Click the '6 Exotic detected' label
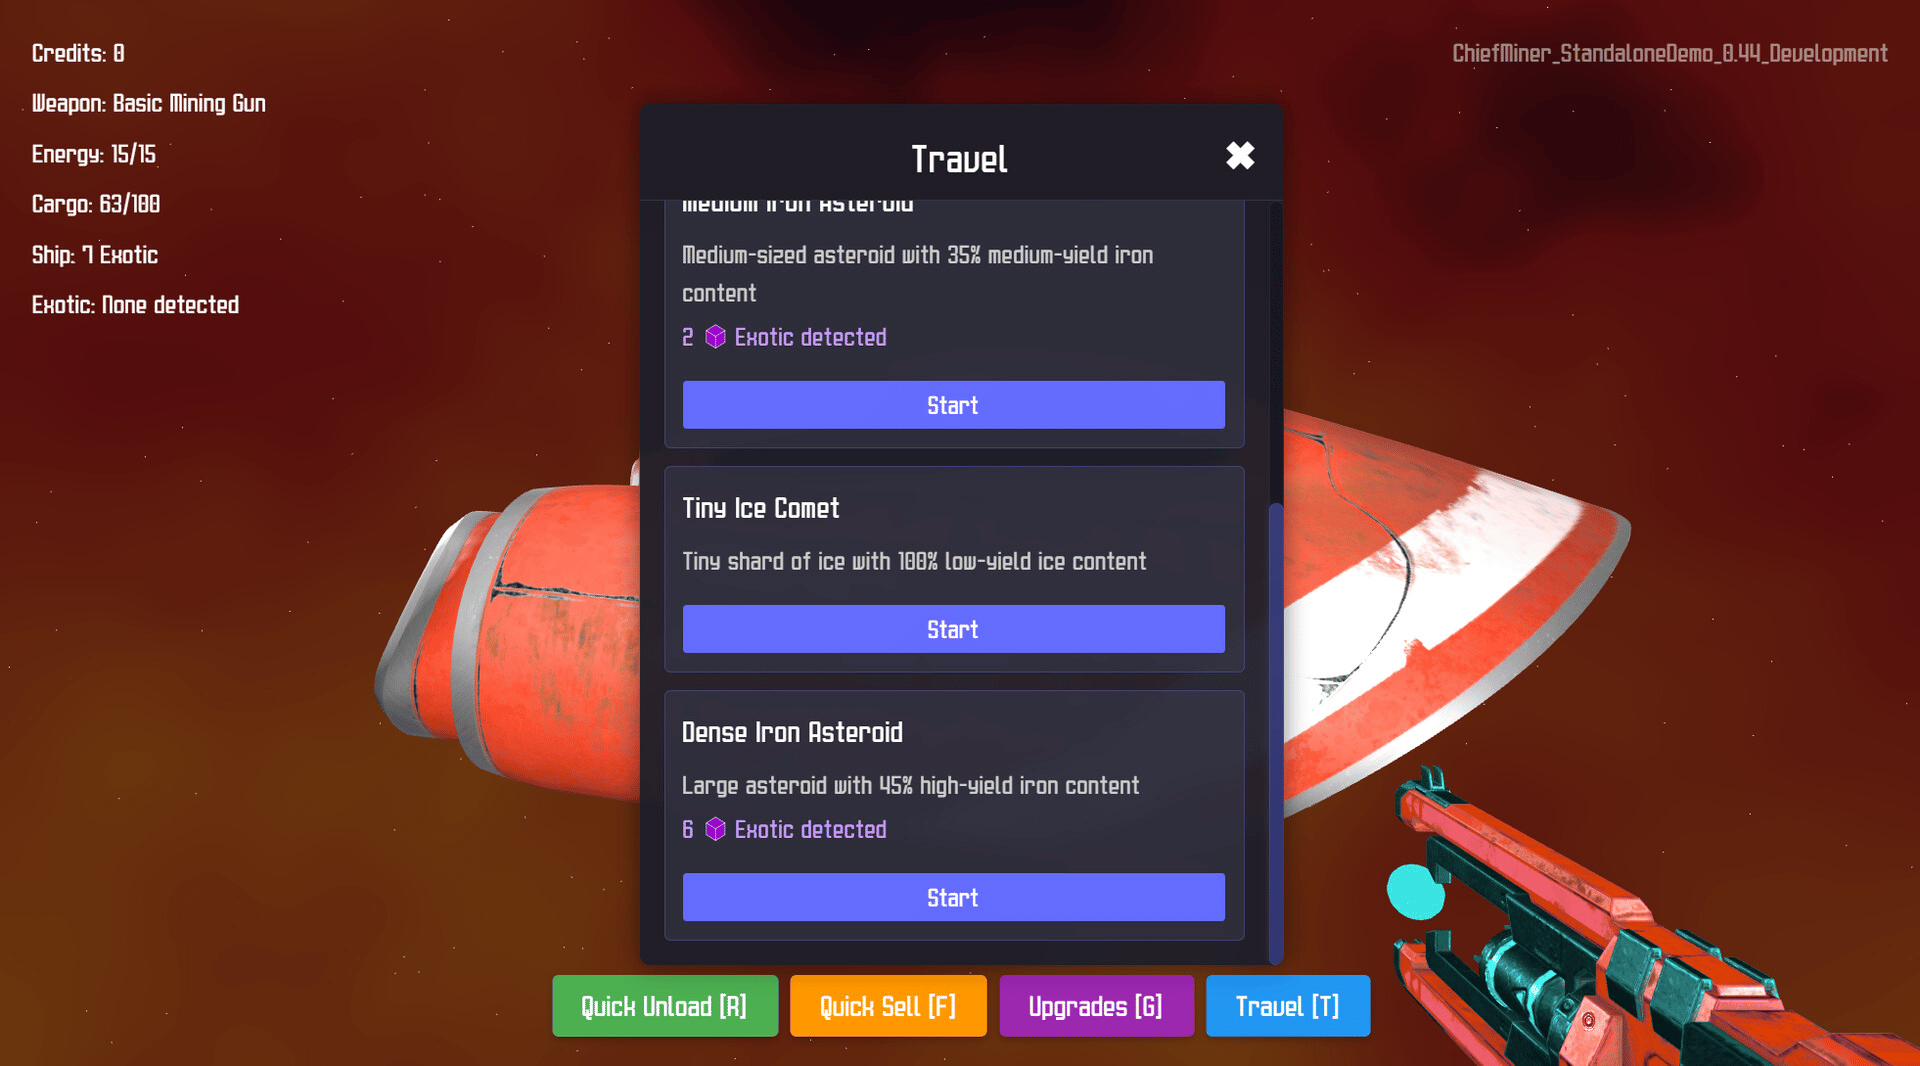Viewport: 1920px width, 1066px height. point(784,829)
